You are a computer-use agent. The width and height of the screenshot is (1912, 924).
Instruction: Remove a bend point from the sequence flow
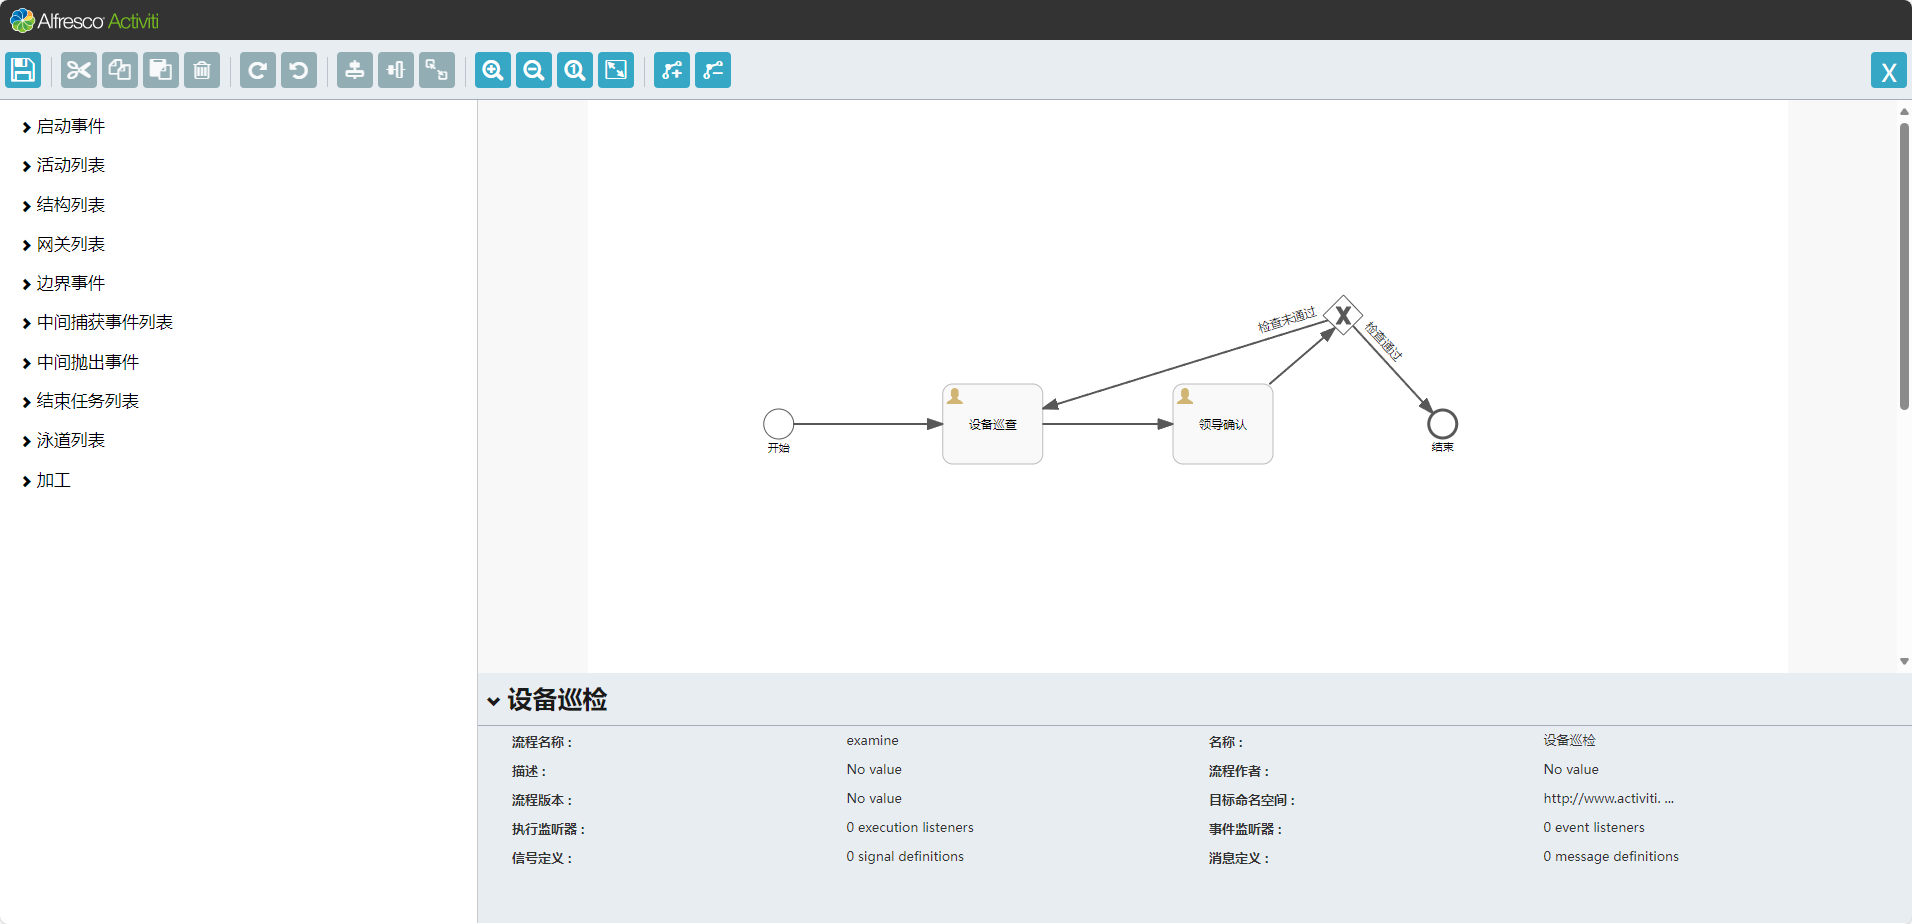coord(713,70)
